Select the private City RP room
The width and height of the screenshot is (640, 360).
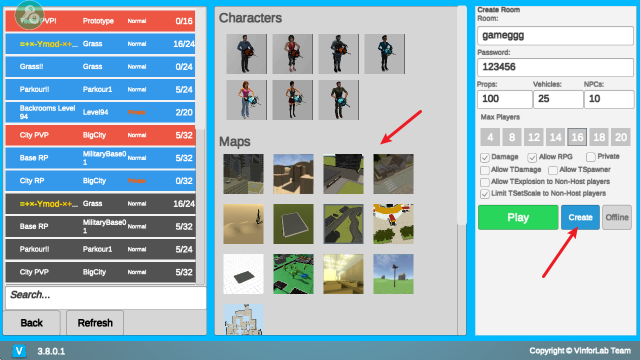pos(100,181)
